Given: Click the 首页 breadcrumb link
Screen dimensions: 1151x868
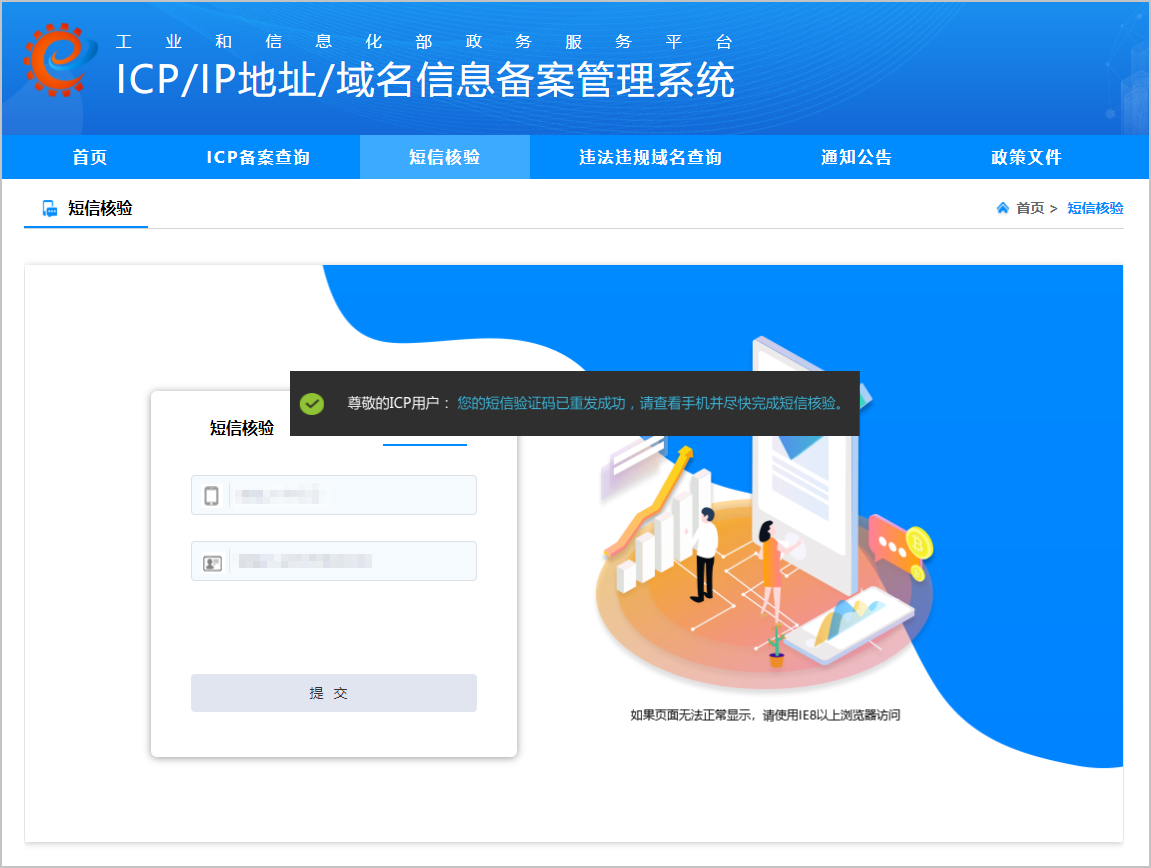Looking at the screenshot, I should click(1030, 208).
